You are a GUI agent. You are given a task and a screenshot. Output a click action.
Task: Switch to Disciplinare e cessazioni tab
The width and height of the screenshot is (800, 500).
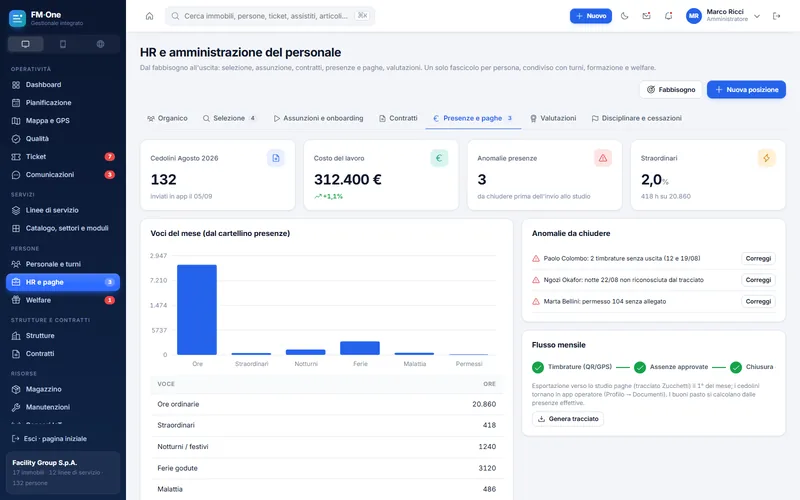636,118
